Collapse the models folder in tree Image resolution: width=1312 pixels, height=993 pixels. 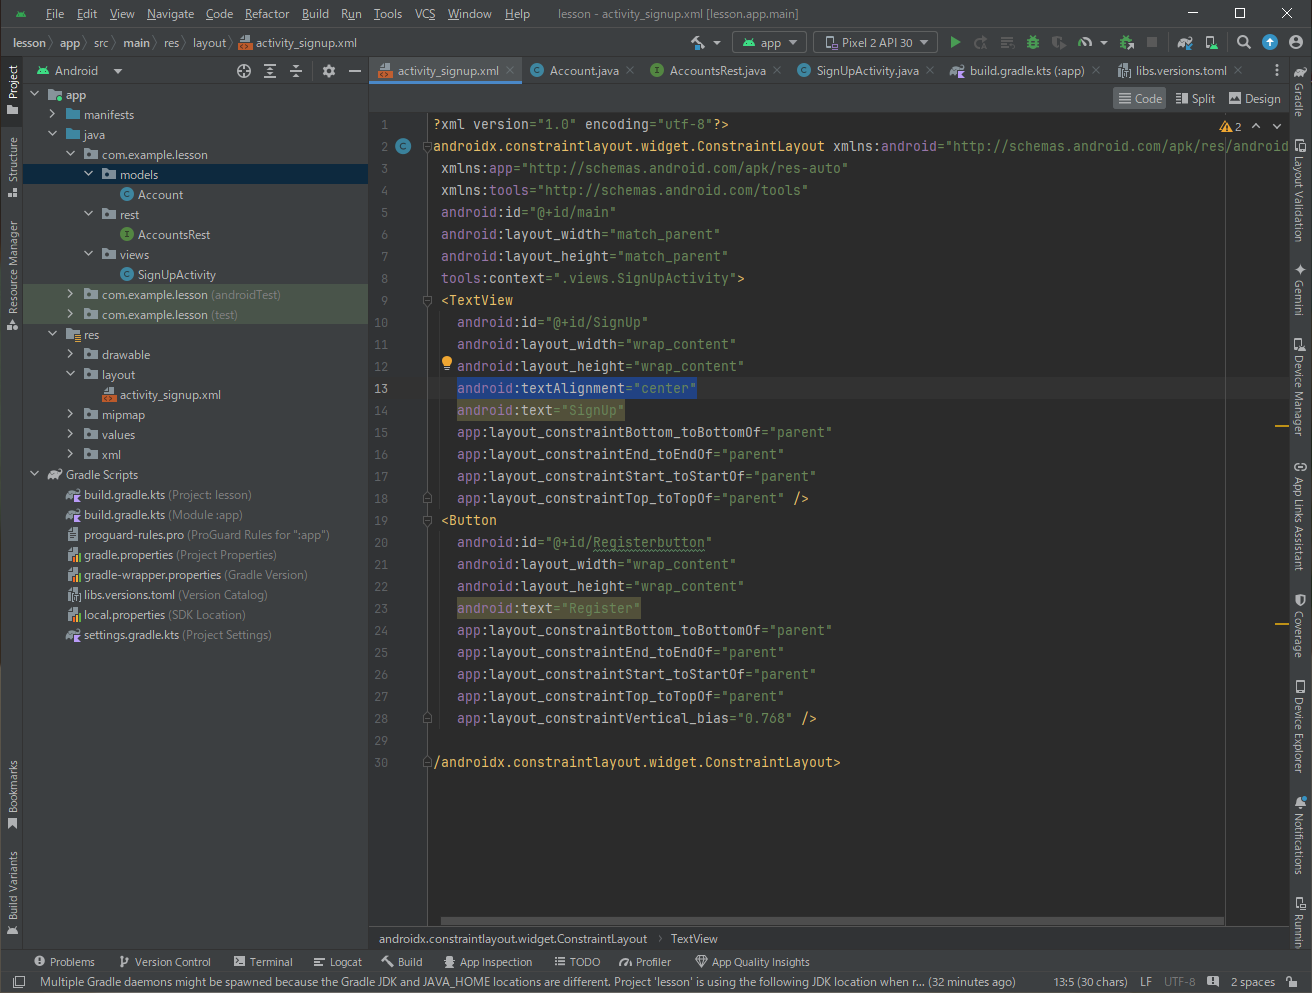coord(88,174)
